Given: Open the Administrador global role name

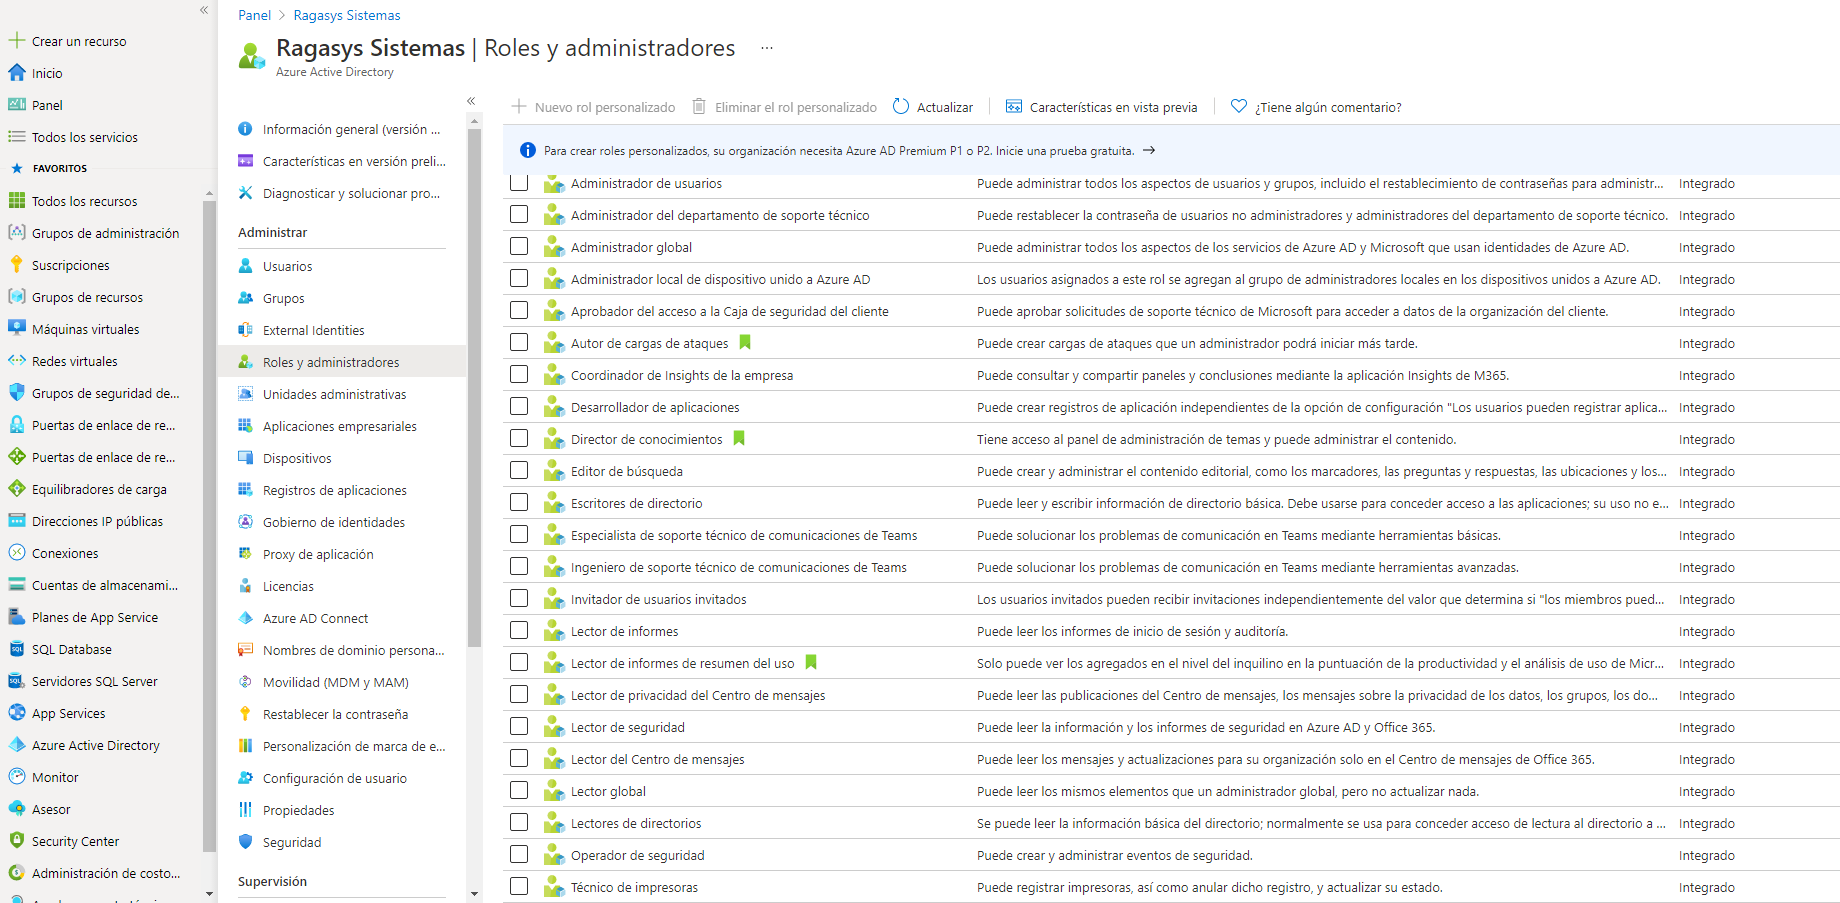Looking at the screenshot, I should 631,247.
